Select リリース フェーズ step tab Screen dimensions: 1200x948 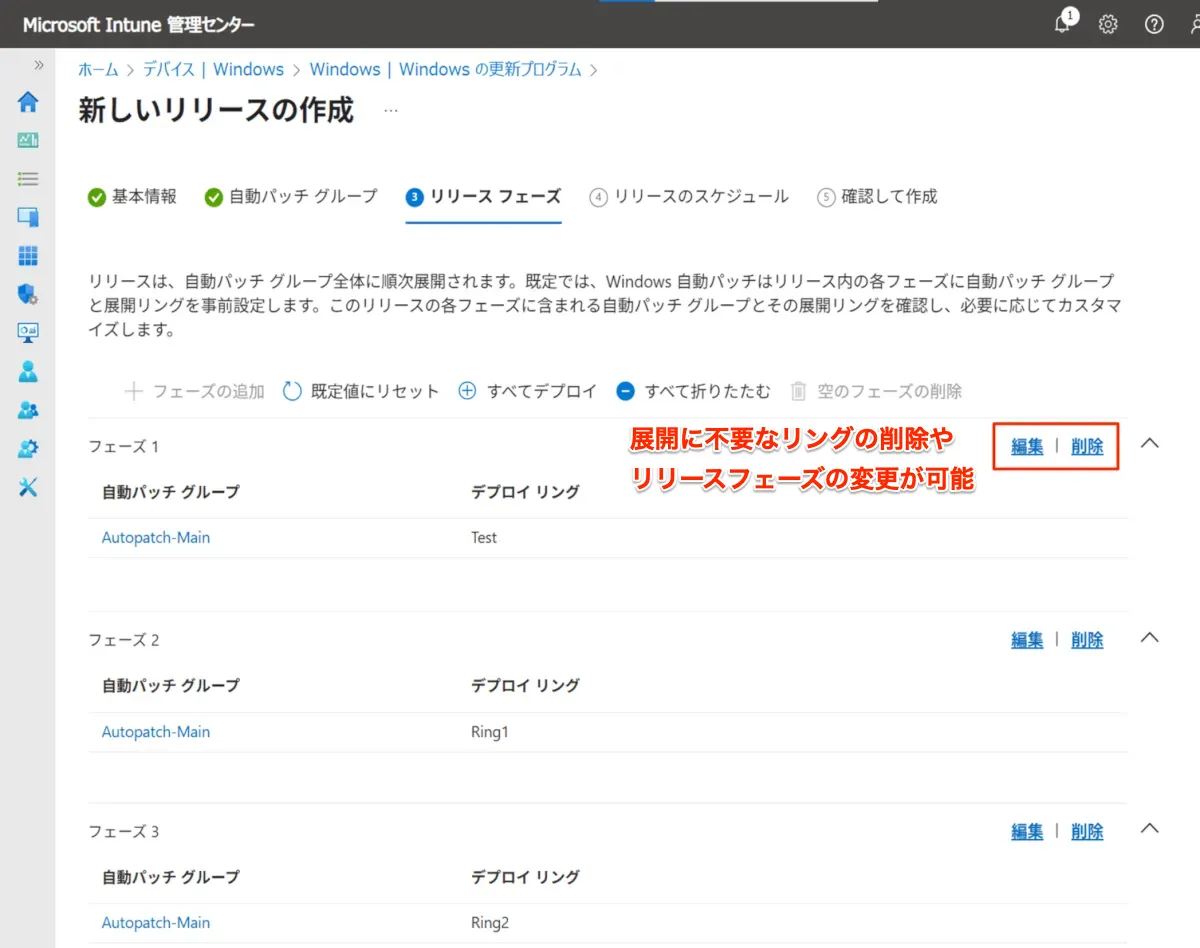click(x=483, y=197)
